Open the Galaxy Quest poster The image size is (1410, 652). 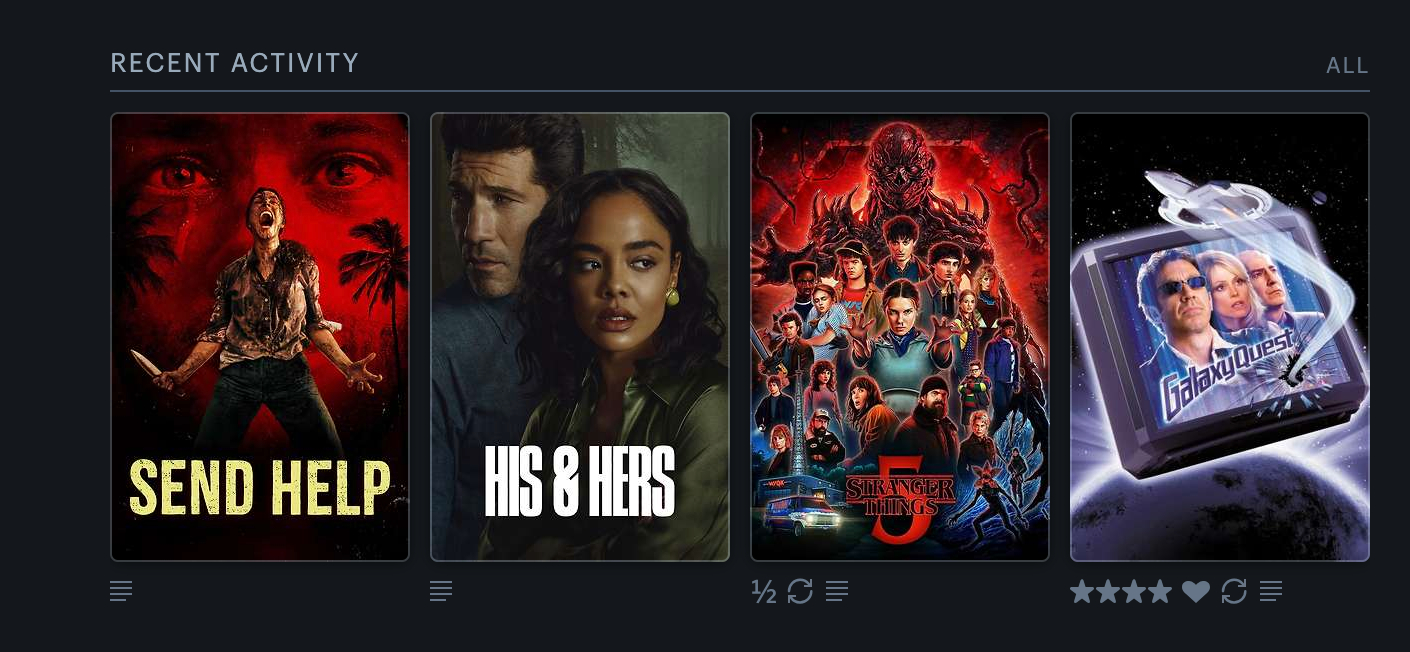pos(1220,337)
